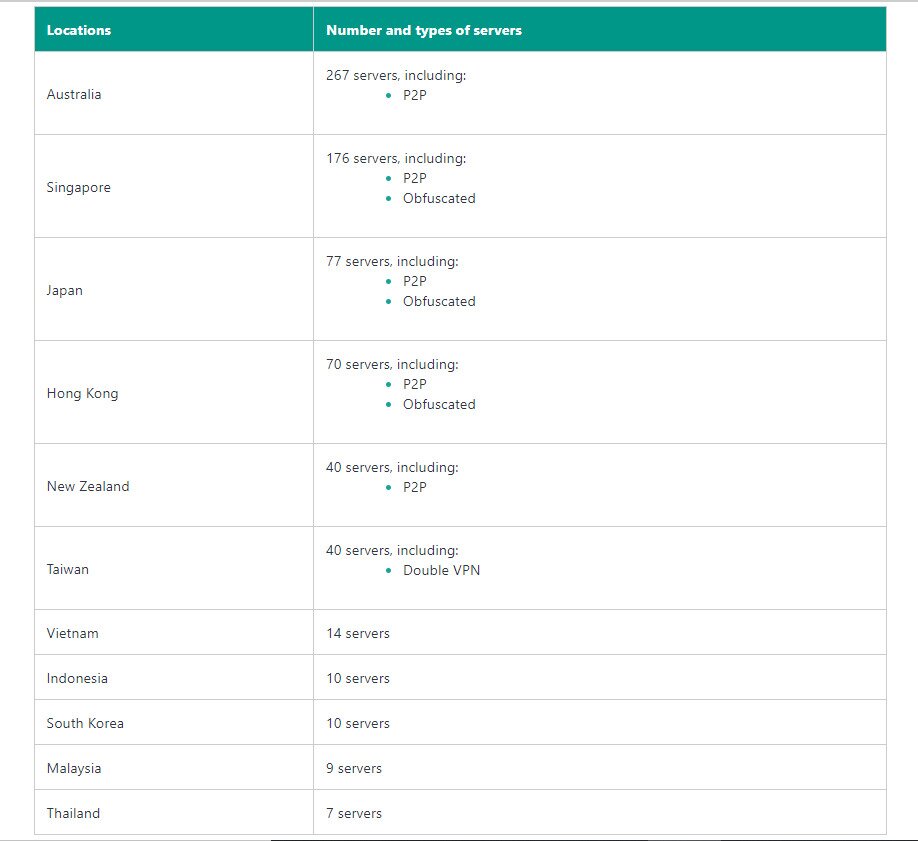Click the "77 servers, including:" text
The width and height of the screenshot is (918, 841).
392,261
